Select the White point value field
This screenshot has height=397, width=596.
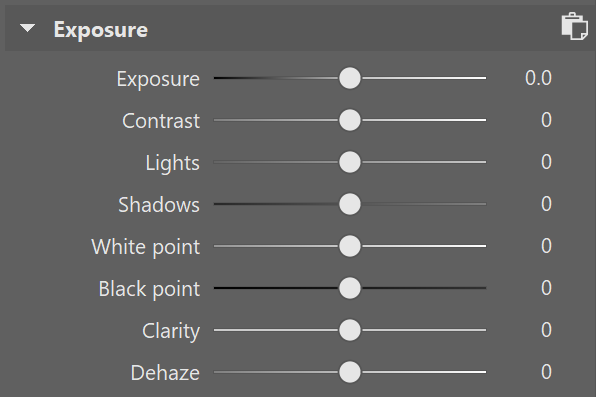(546, 246)
